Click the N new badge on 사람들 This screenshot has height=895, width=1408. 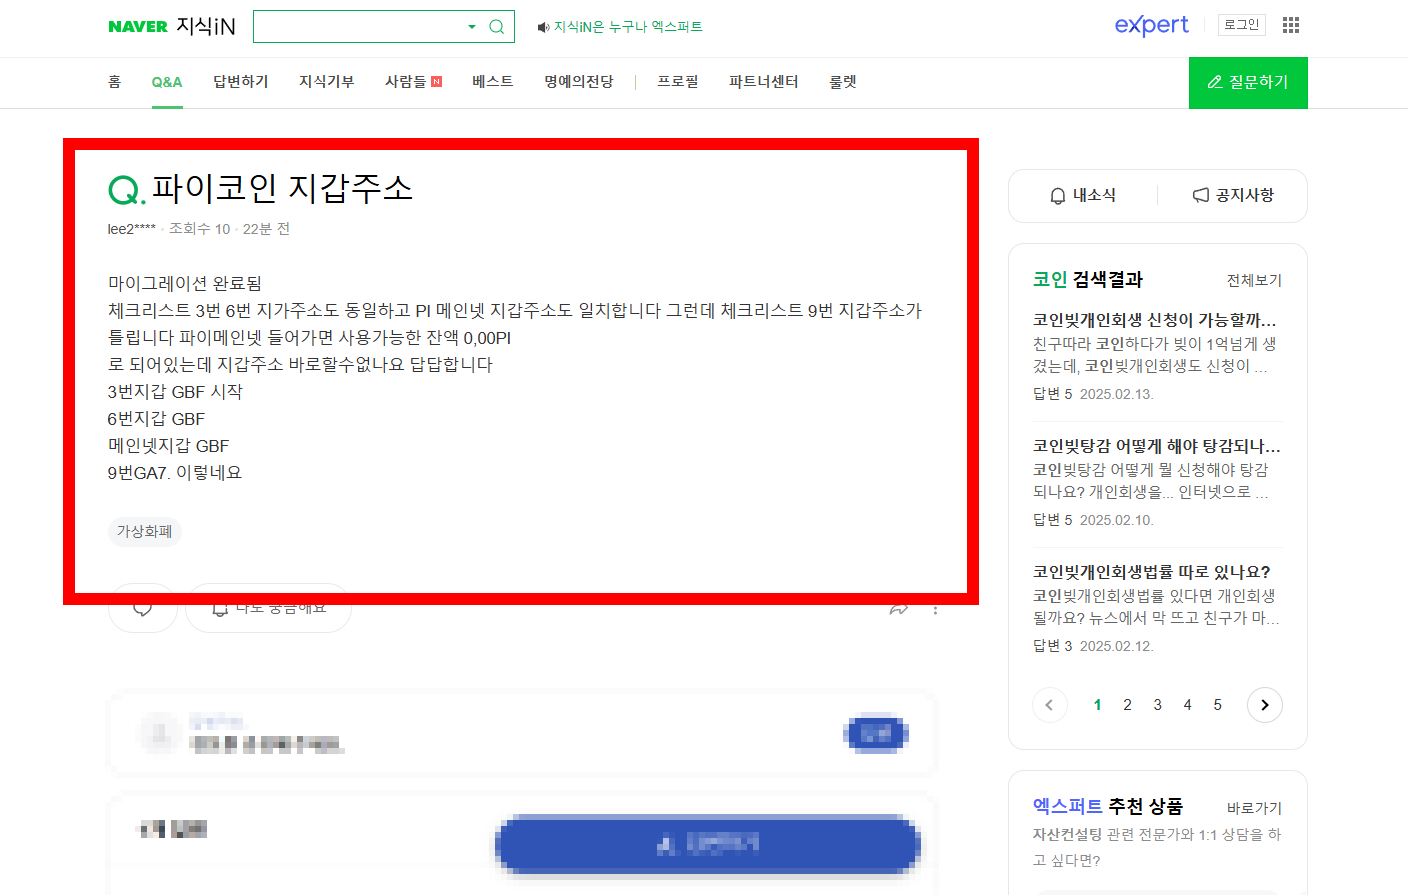[437, 82]
